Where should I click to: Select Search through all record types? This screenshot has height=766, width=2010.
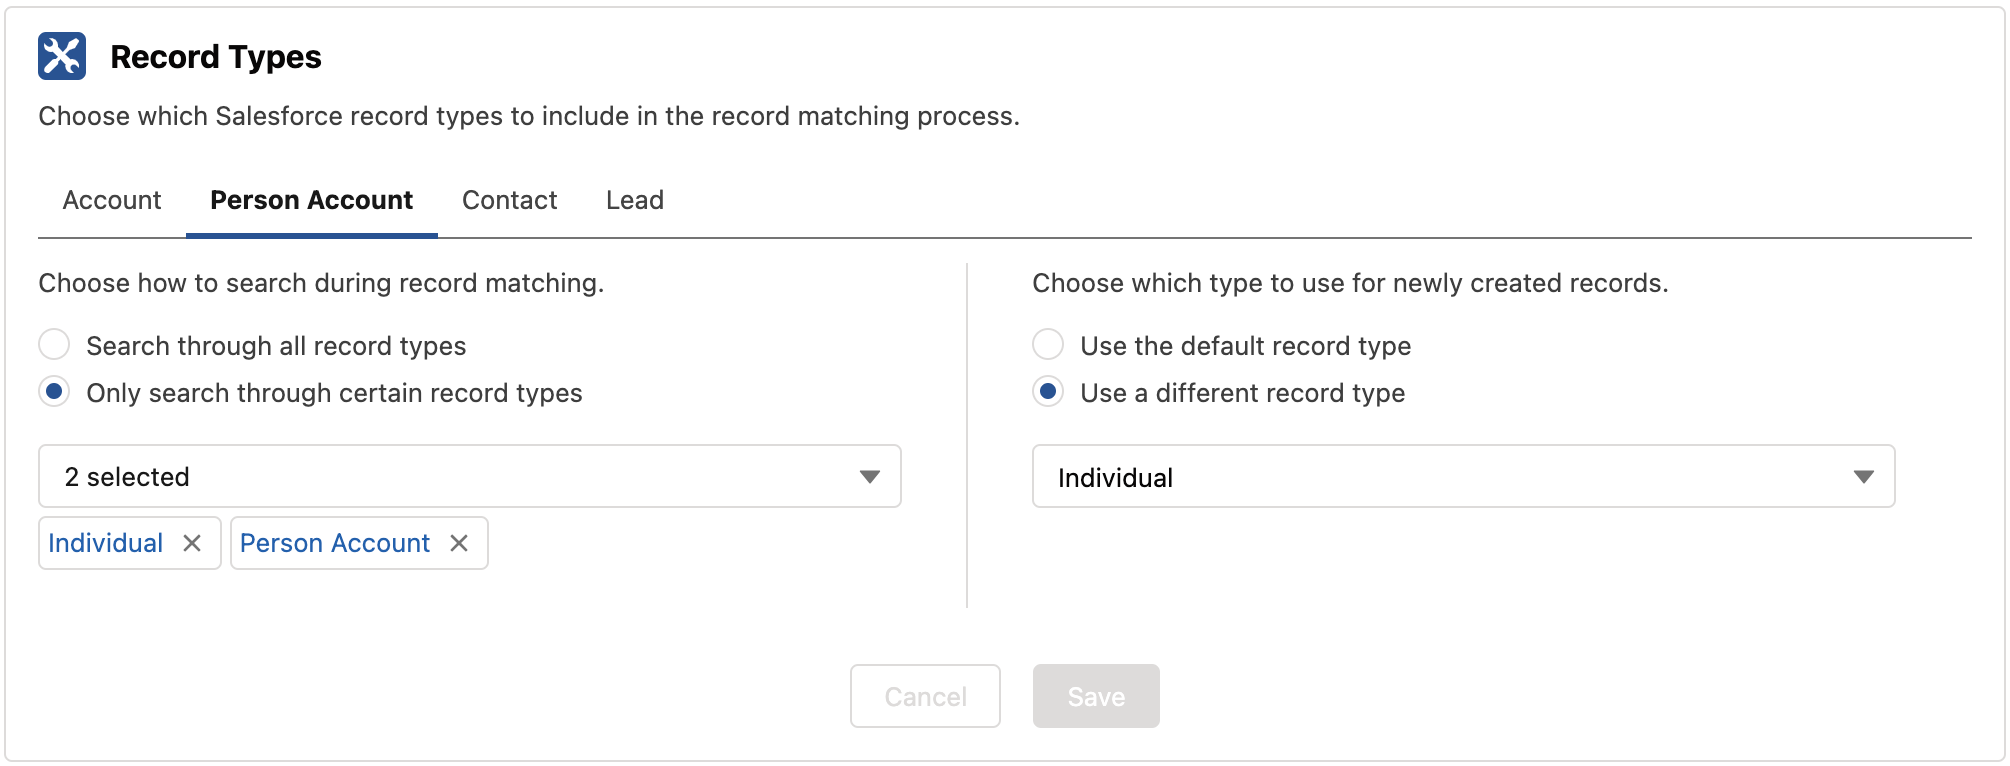point(54,345)
